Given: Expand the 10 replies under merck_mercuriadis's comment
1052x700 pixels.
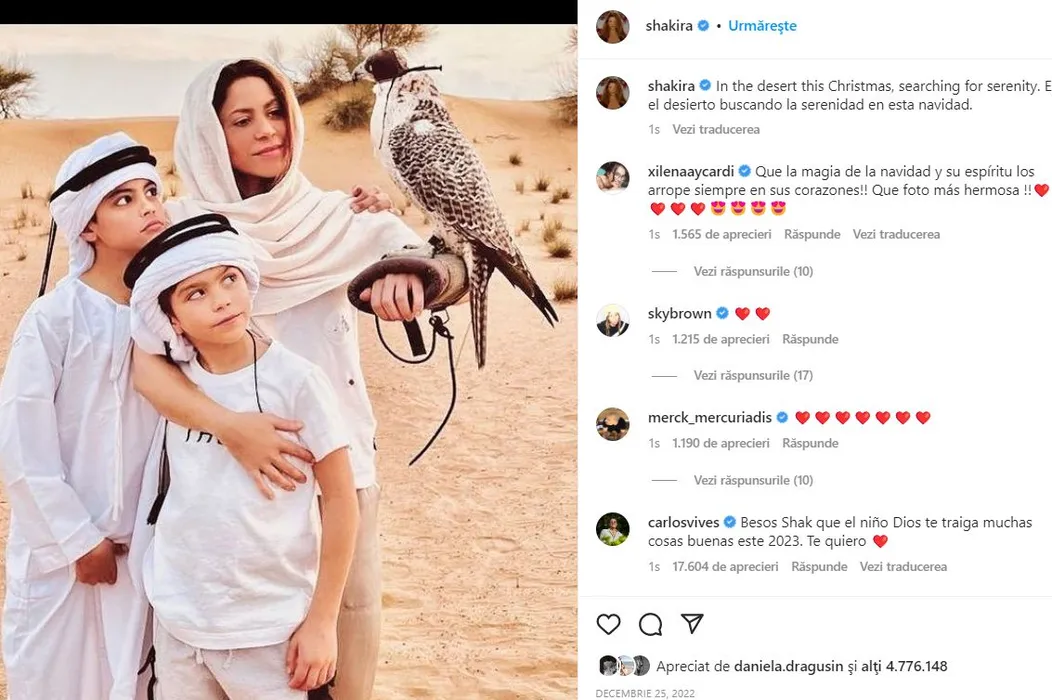Looking at the screenshot, I should 753,480.
